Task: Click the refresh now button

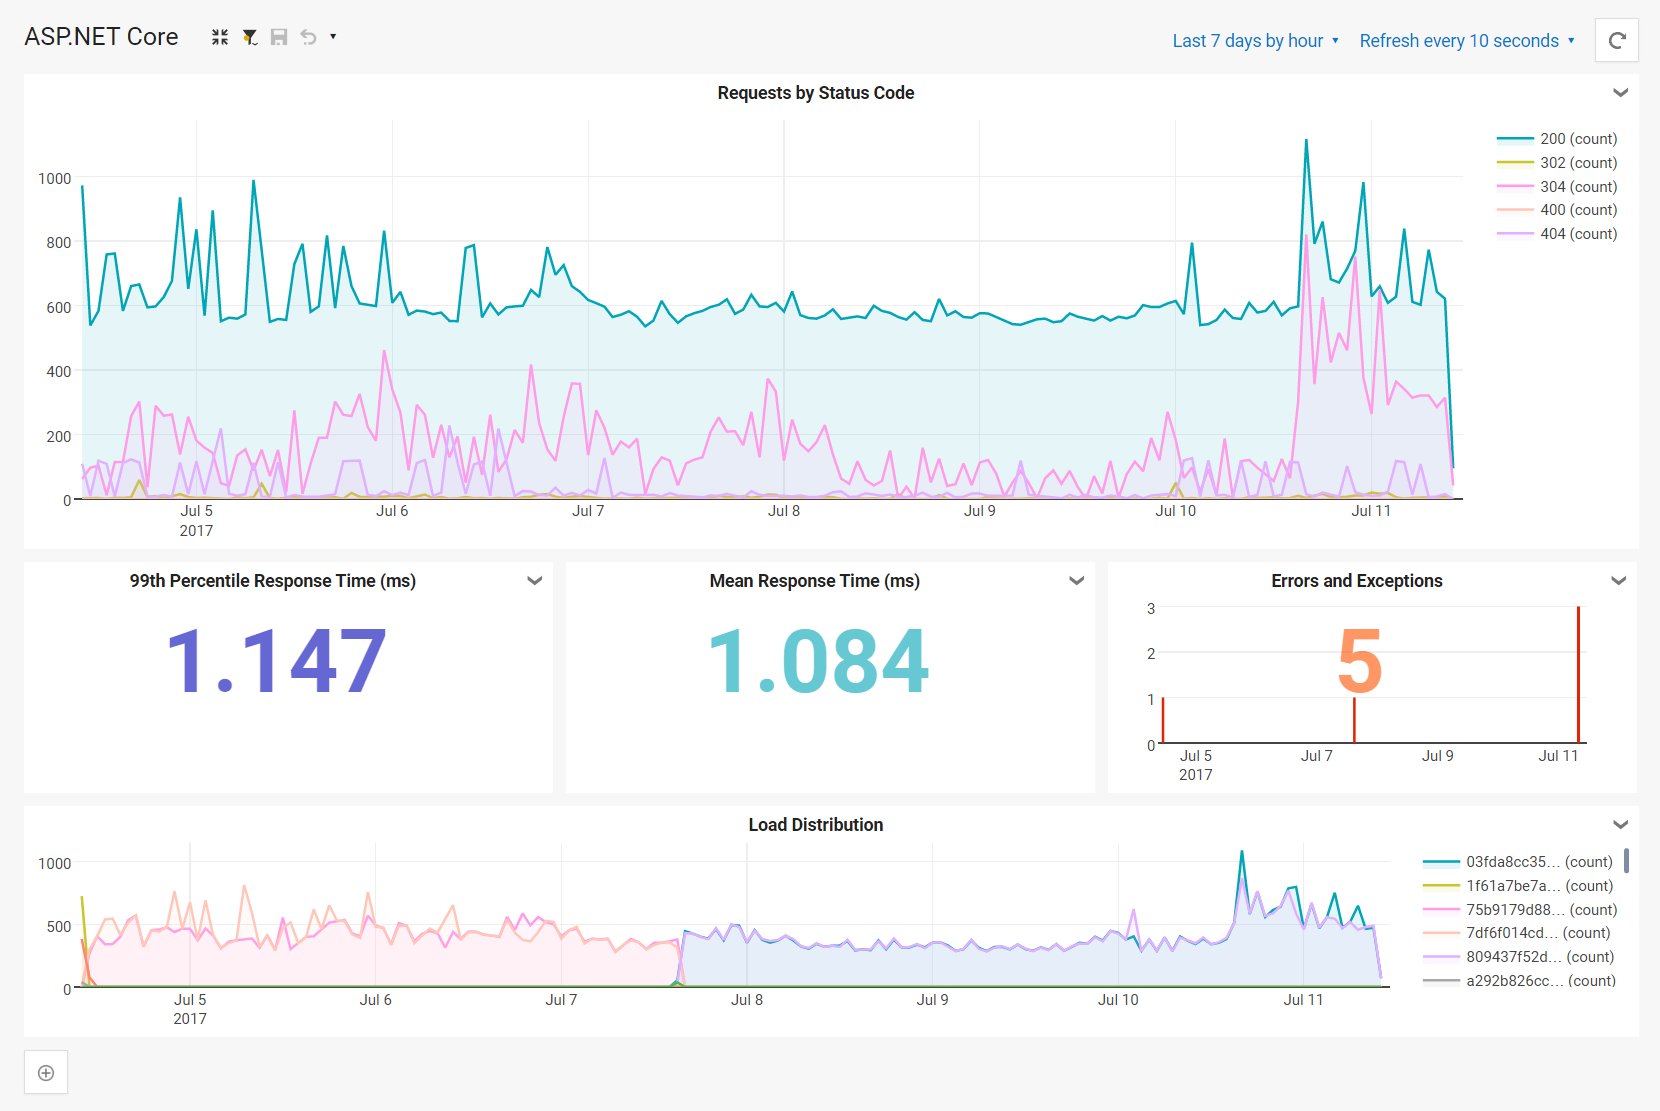Action: [1617, 41]
